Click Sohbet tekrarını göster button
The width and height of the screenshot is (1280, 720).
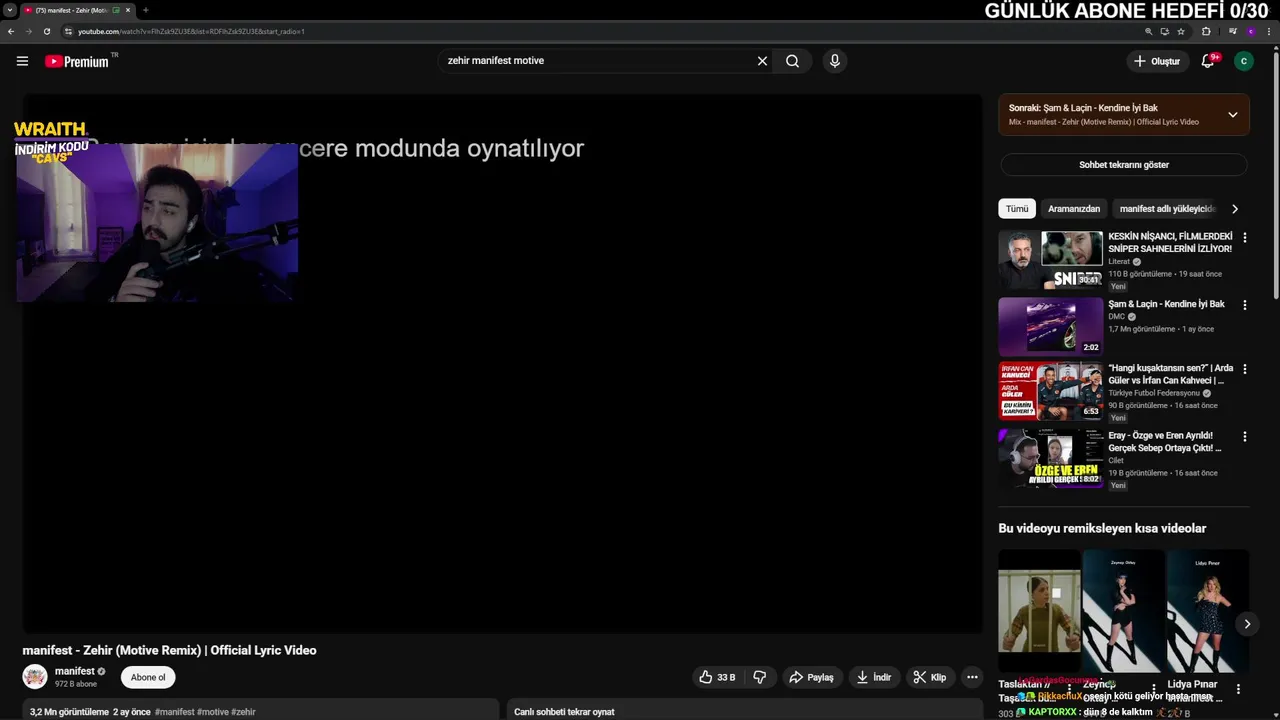click(x=1124, y=165)
